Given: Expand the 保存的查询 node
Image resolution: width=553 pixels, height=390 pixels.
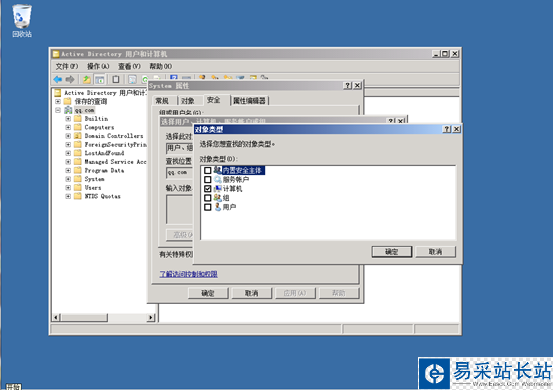Looking at the screenshot, I should tap(58, 102).
